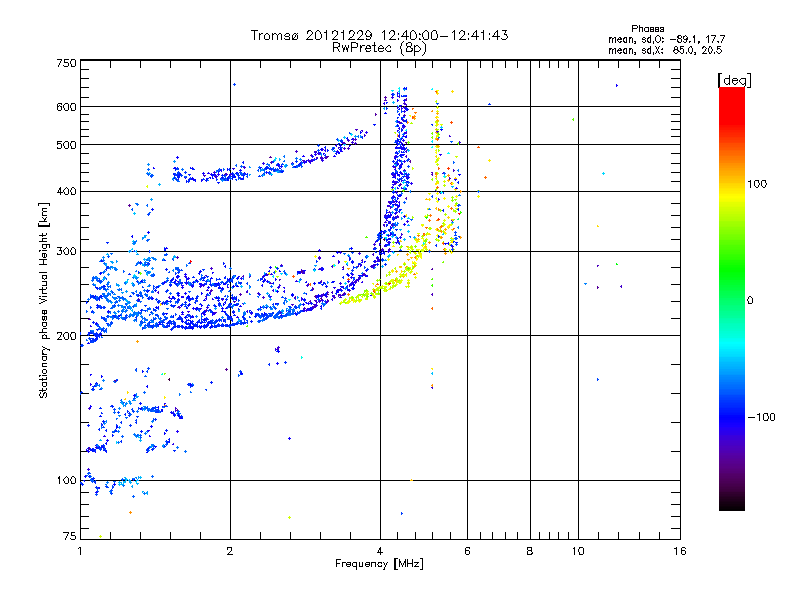
Task: Click the plot title "Tromsø 20121229 12:40:00-12:41:43"
Action: click(x=379, y=35)
